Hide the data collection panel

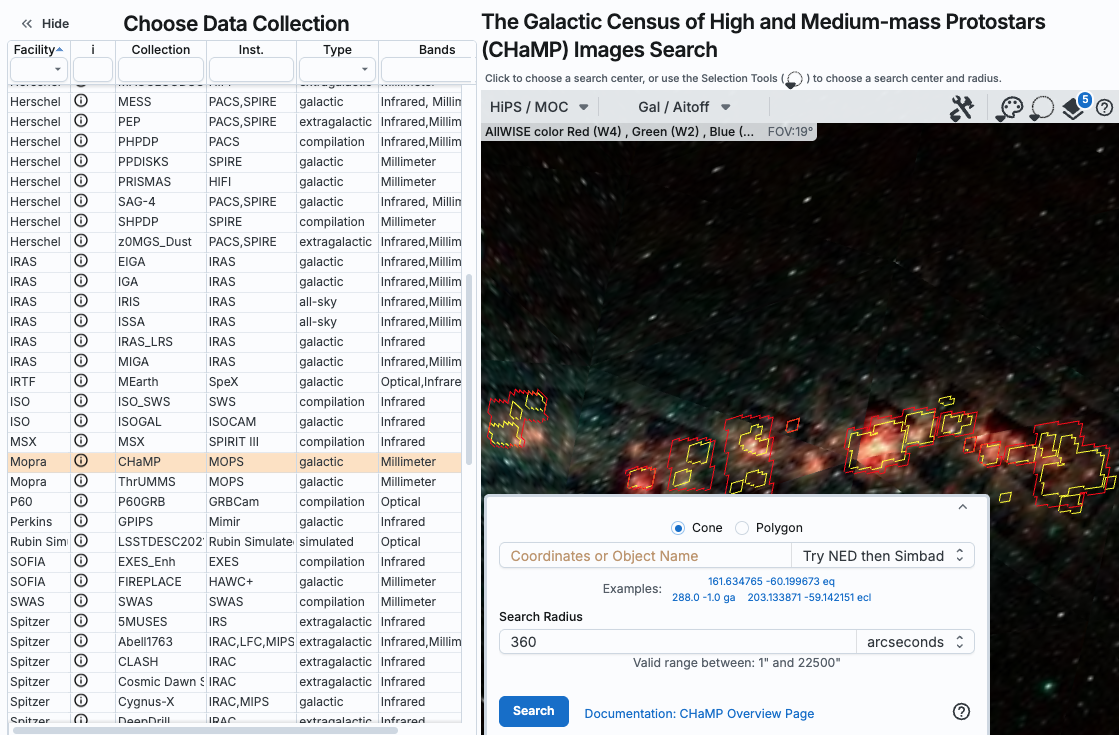45,24
